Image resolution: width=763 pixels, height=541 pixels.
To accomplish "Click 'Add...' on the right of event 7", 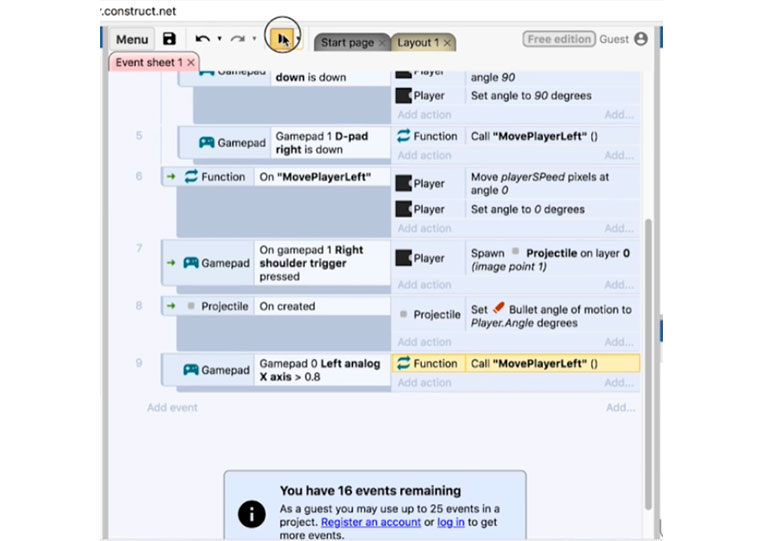I will pyautogui.click(x=619, y=285).
